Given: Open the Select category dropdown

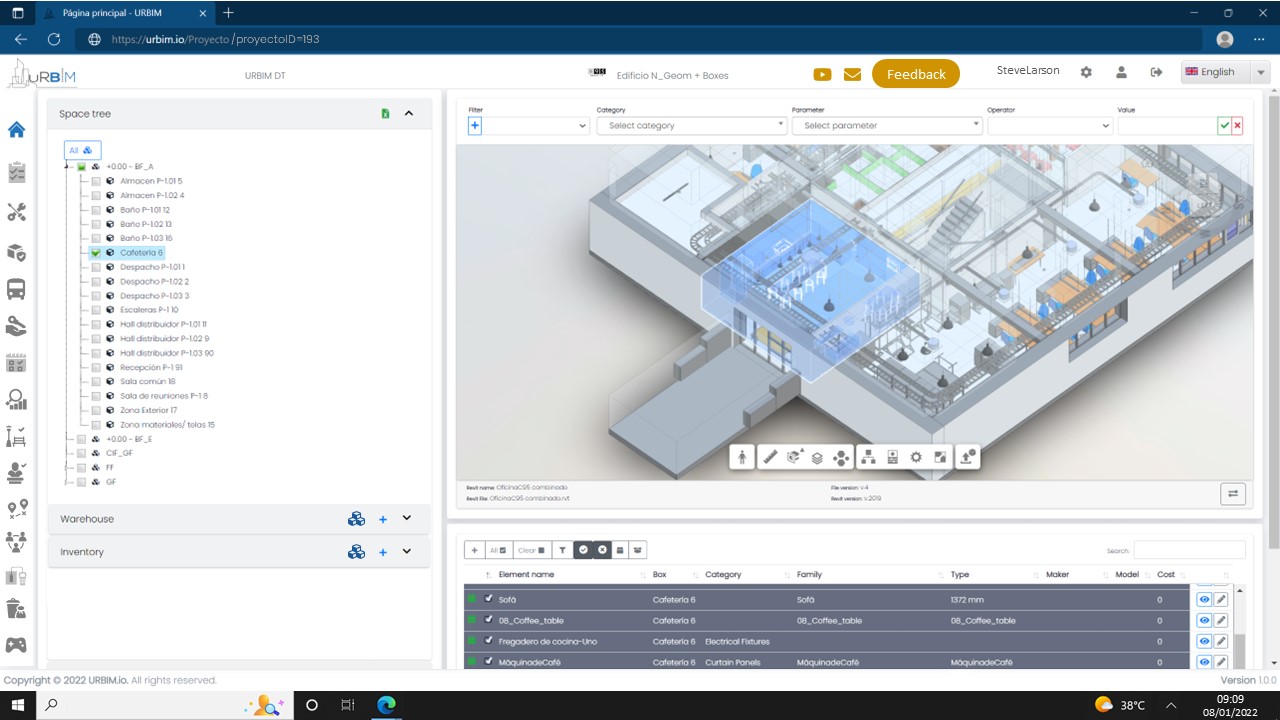Looking at the screenshot, I should pos(692,126).
